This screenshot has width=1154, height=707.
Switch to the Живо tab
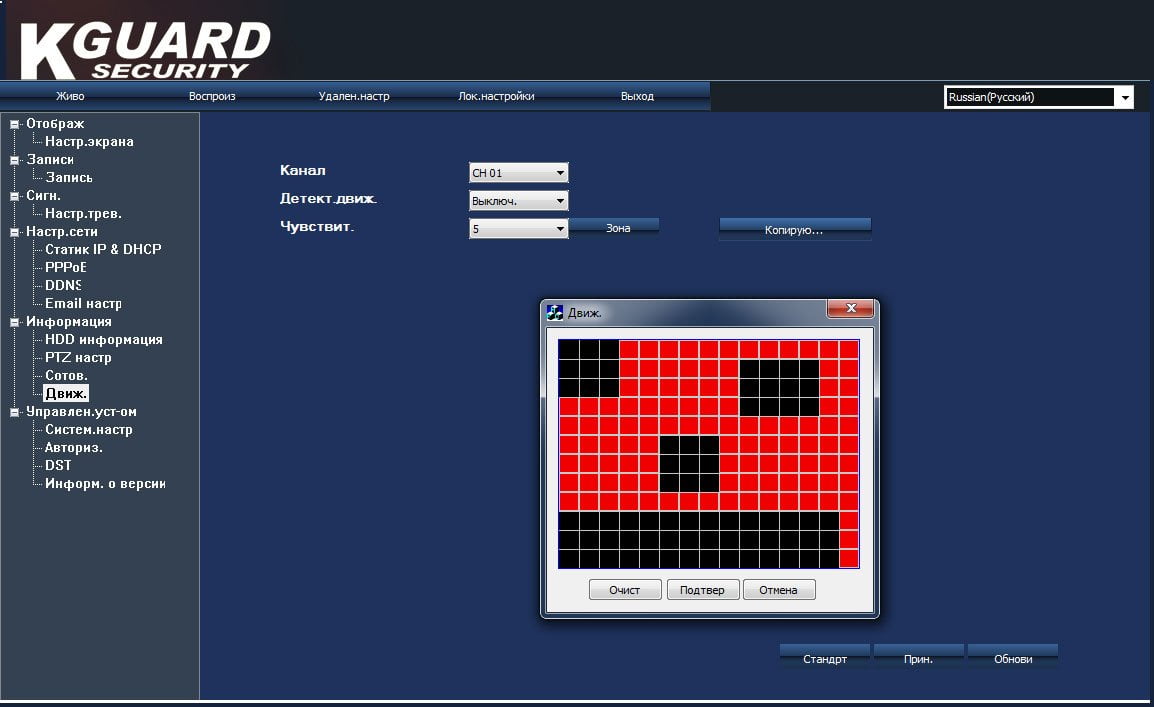[70, 96]
